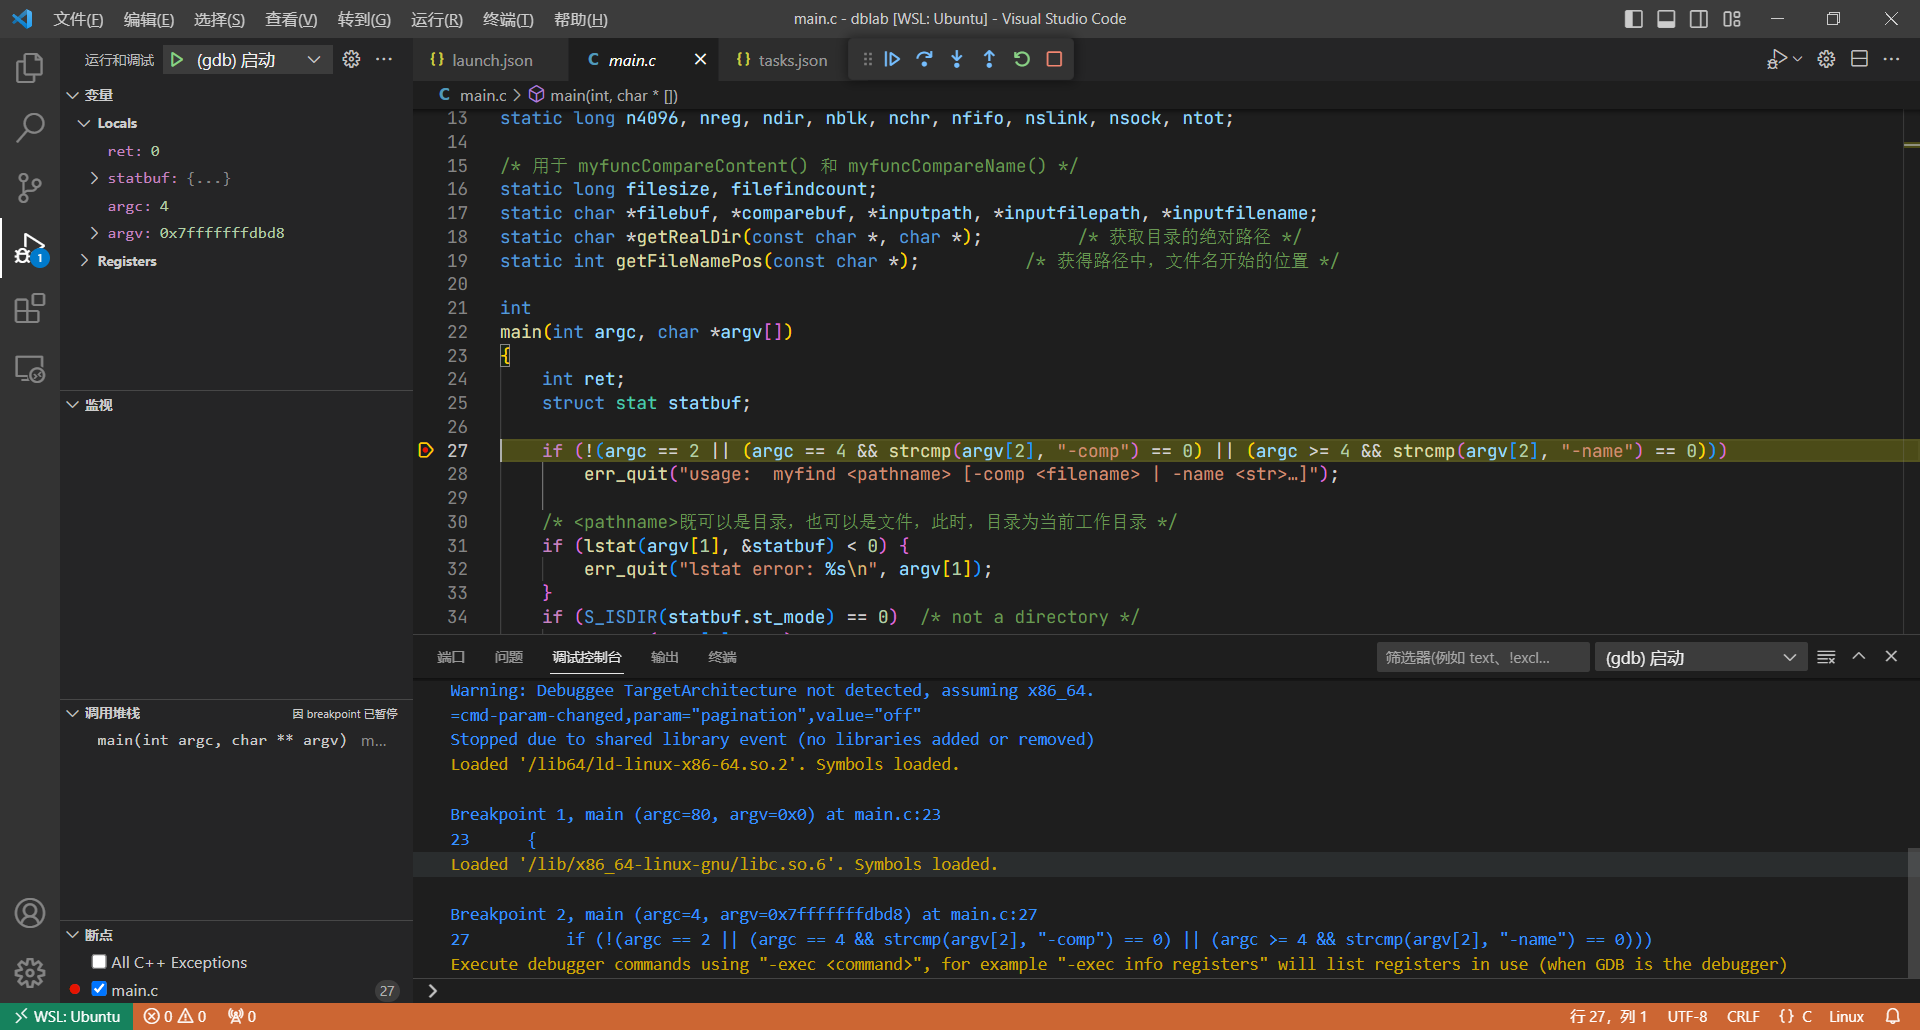1920x1030 pixels.
Task: Click the Step Over debug icon
Action: [x=924, y=60]
